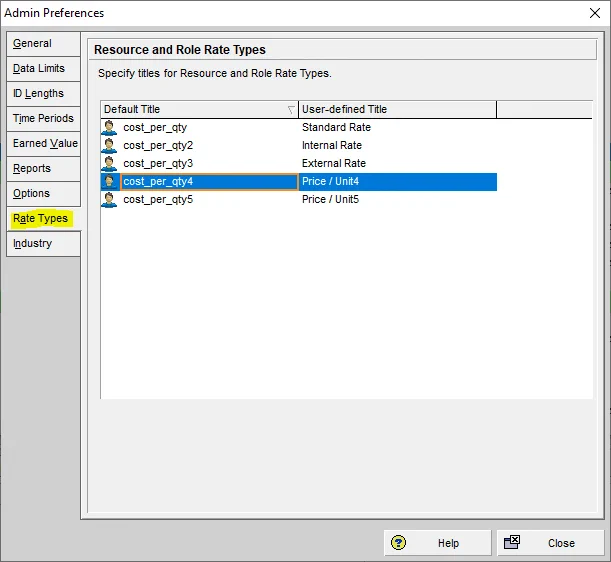Switch to the Options tab
The height and width of the screenshot is (562, 611).
(43, 193)
